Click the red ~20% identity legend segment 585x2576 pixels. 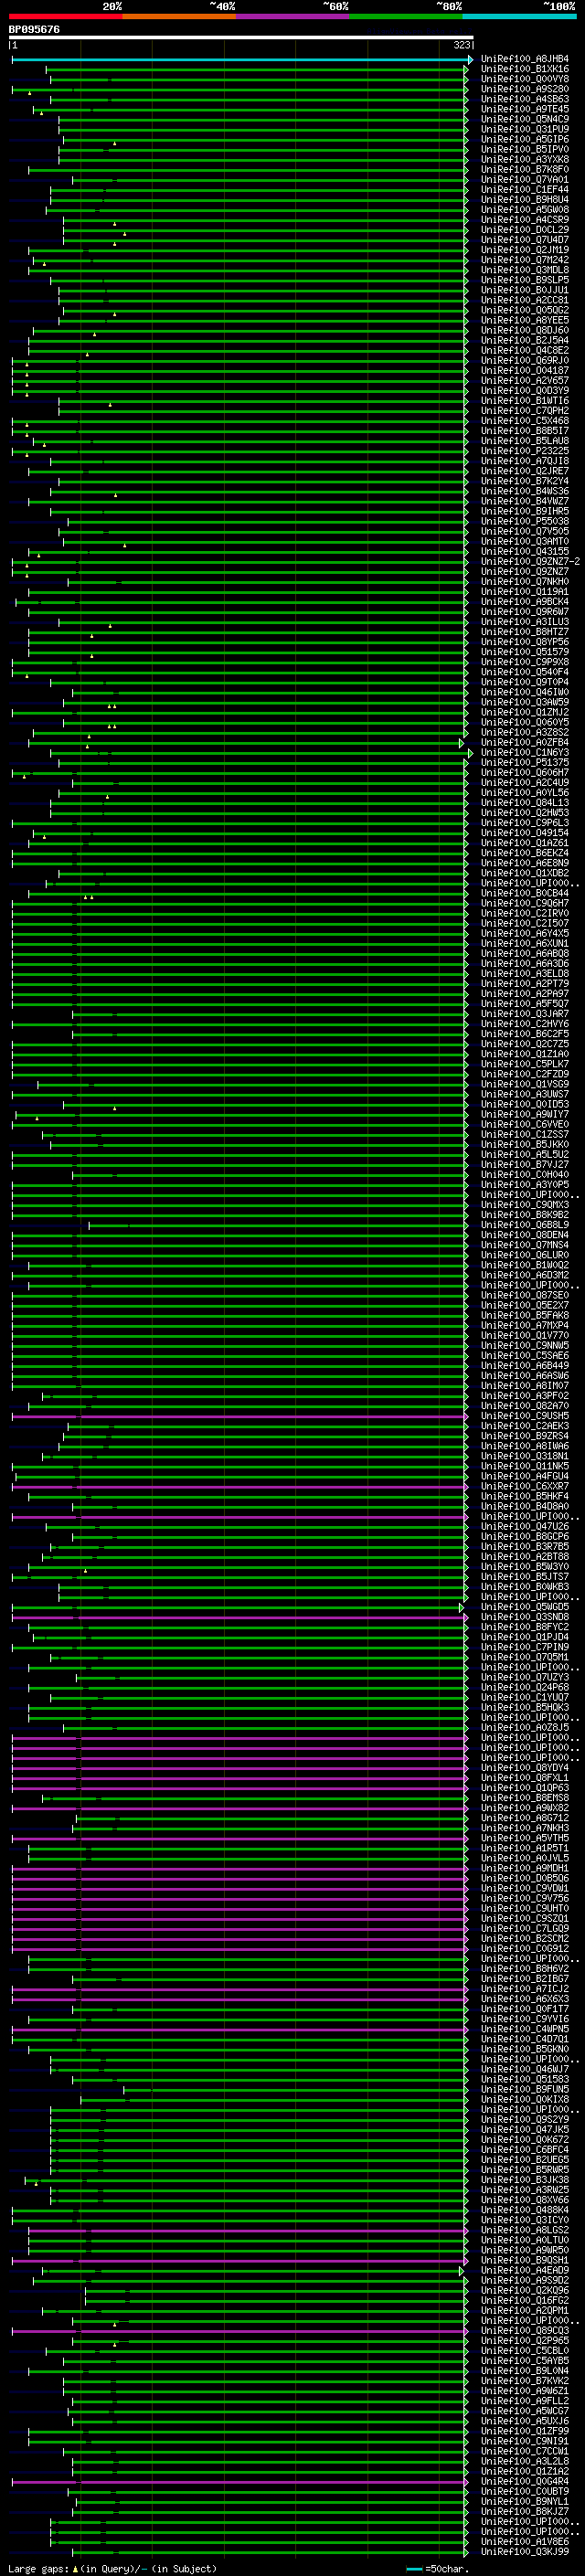pos(66,16)
